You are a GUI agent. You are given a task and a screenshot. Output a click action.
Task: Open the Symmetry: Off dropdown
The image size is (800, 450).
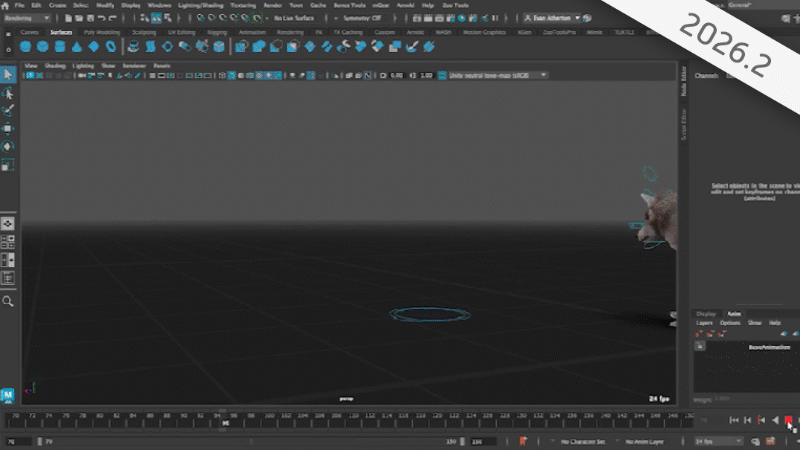pyautogui.click(x=362, y=18)
